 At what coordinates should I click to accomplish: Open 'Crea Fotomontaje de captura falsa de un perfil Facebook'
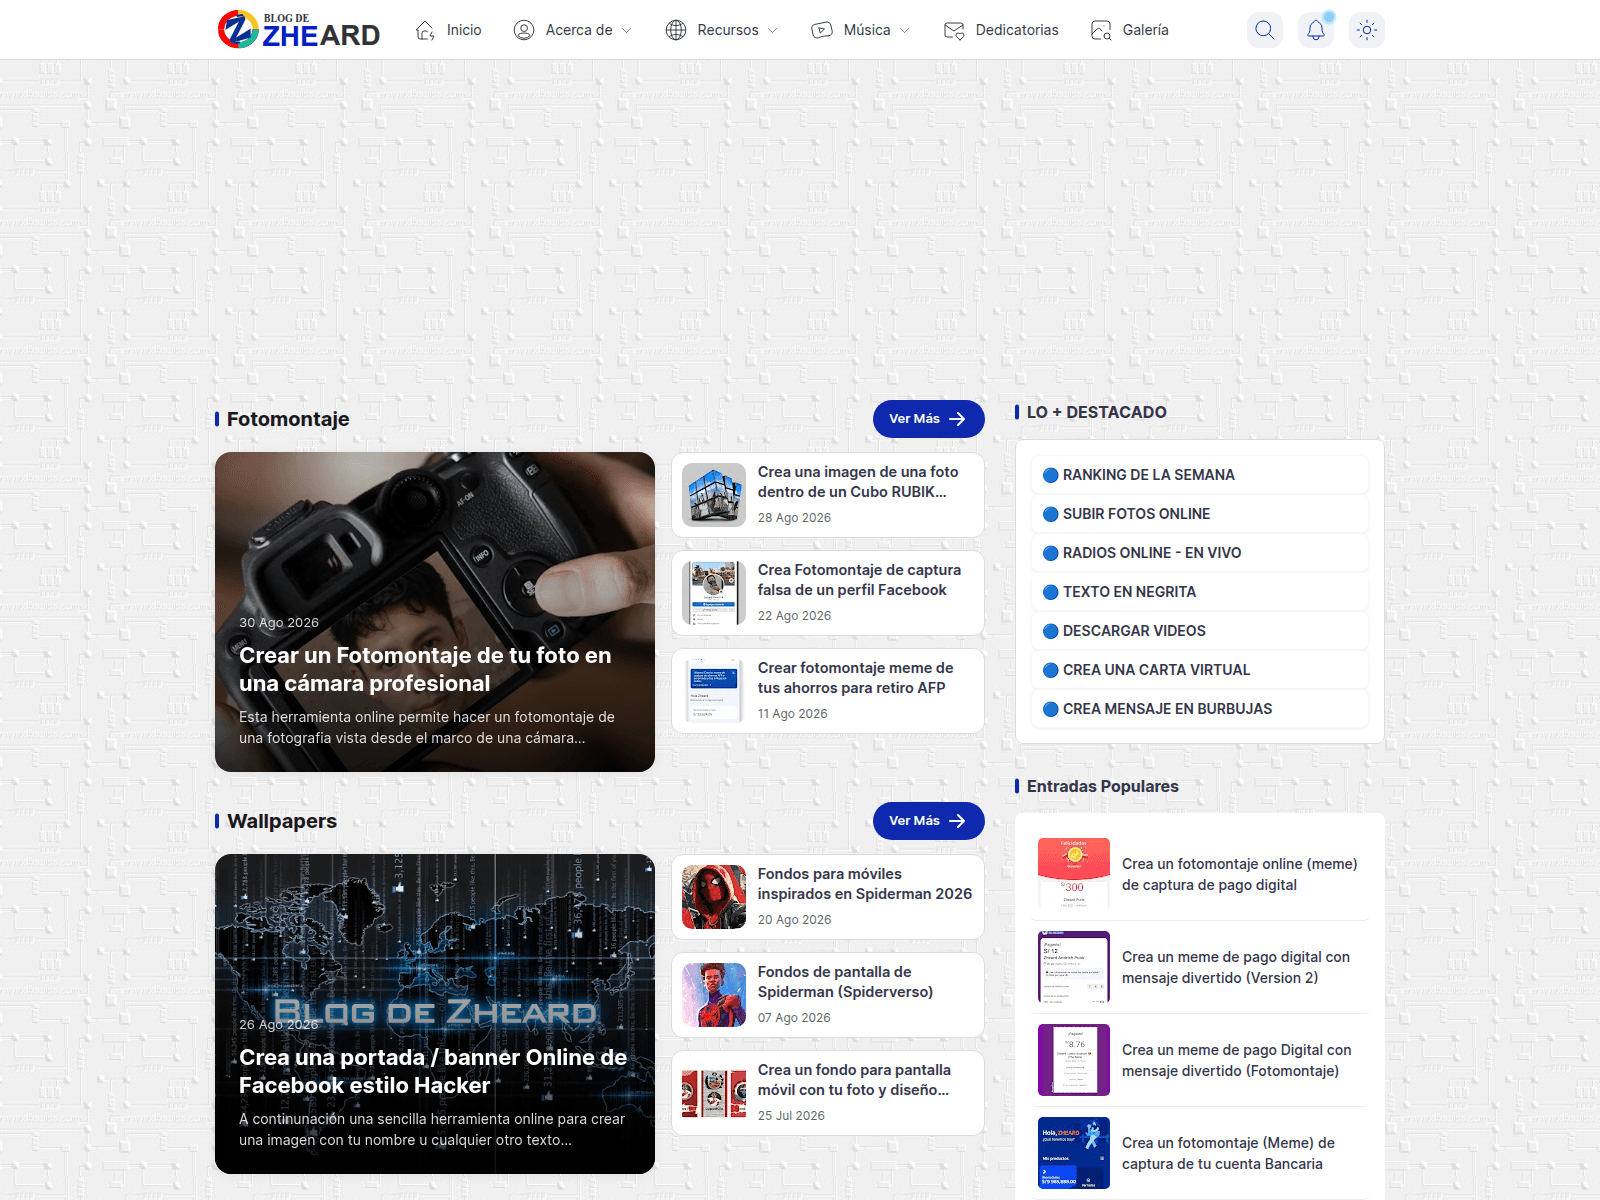coord(859,580)
